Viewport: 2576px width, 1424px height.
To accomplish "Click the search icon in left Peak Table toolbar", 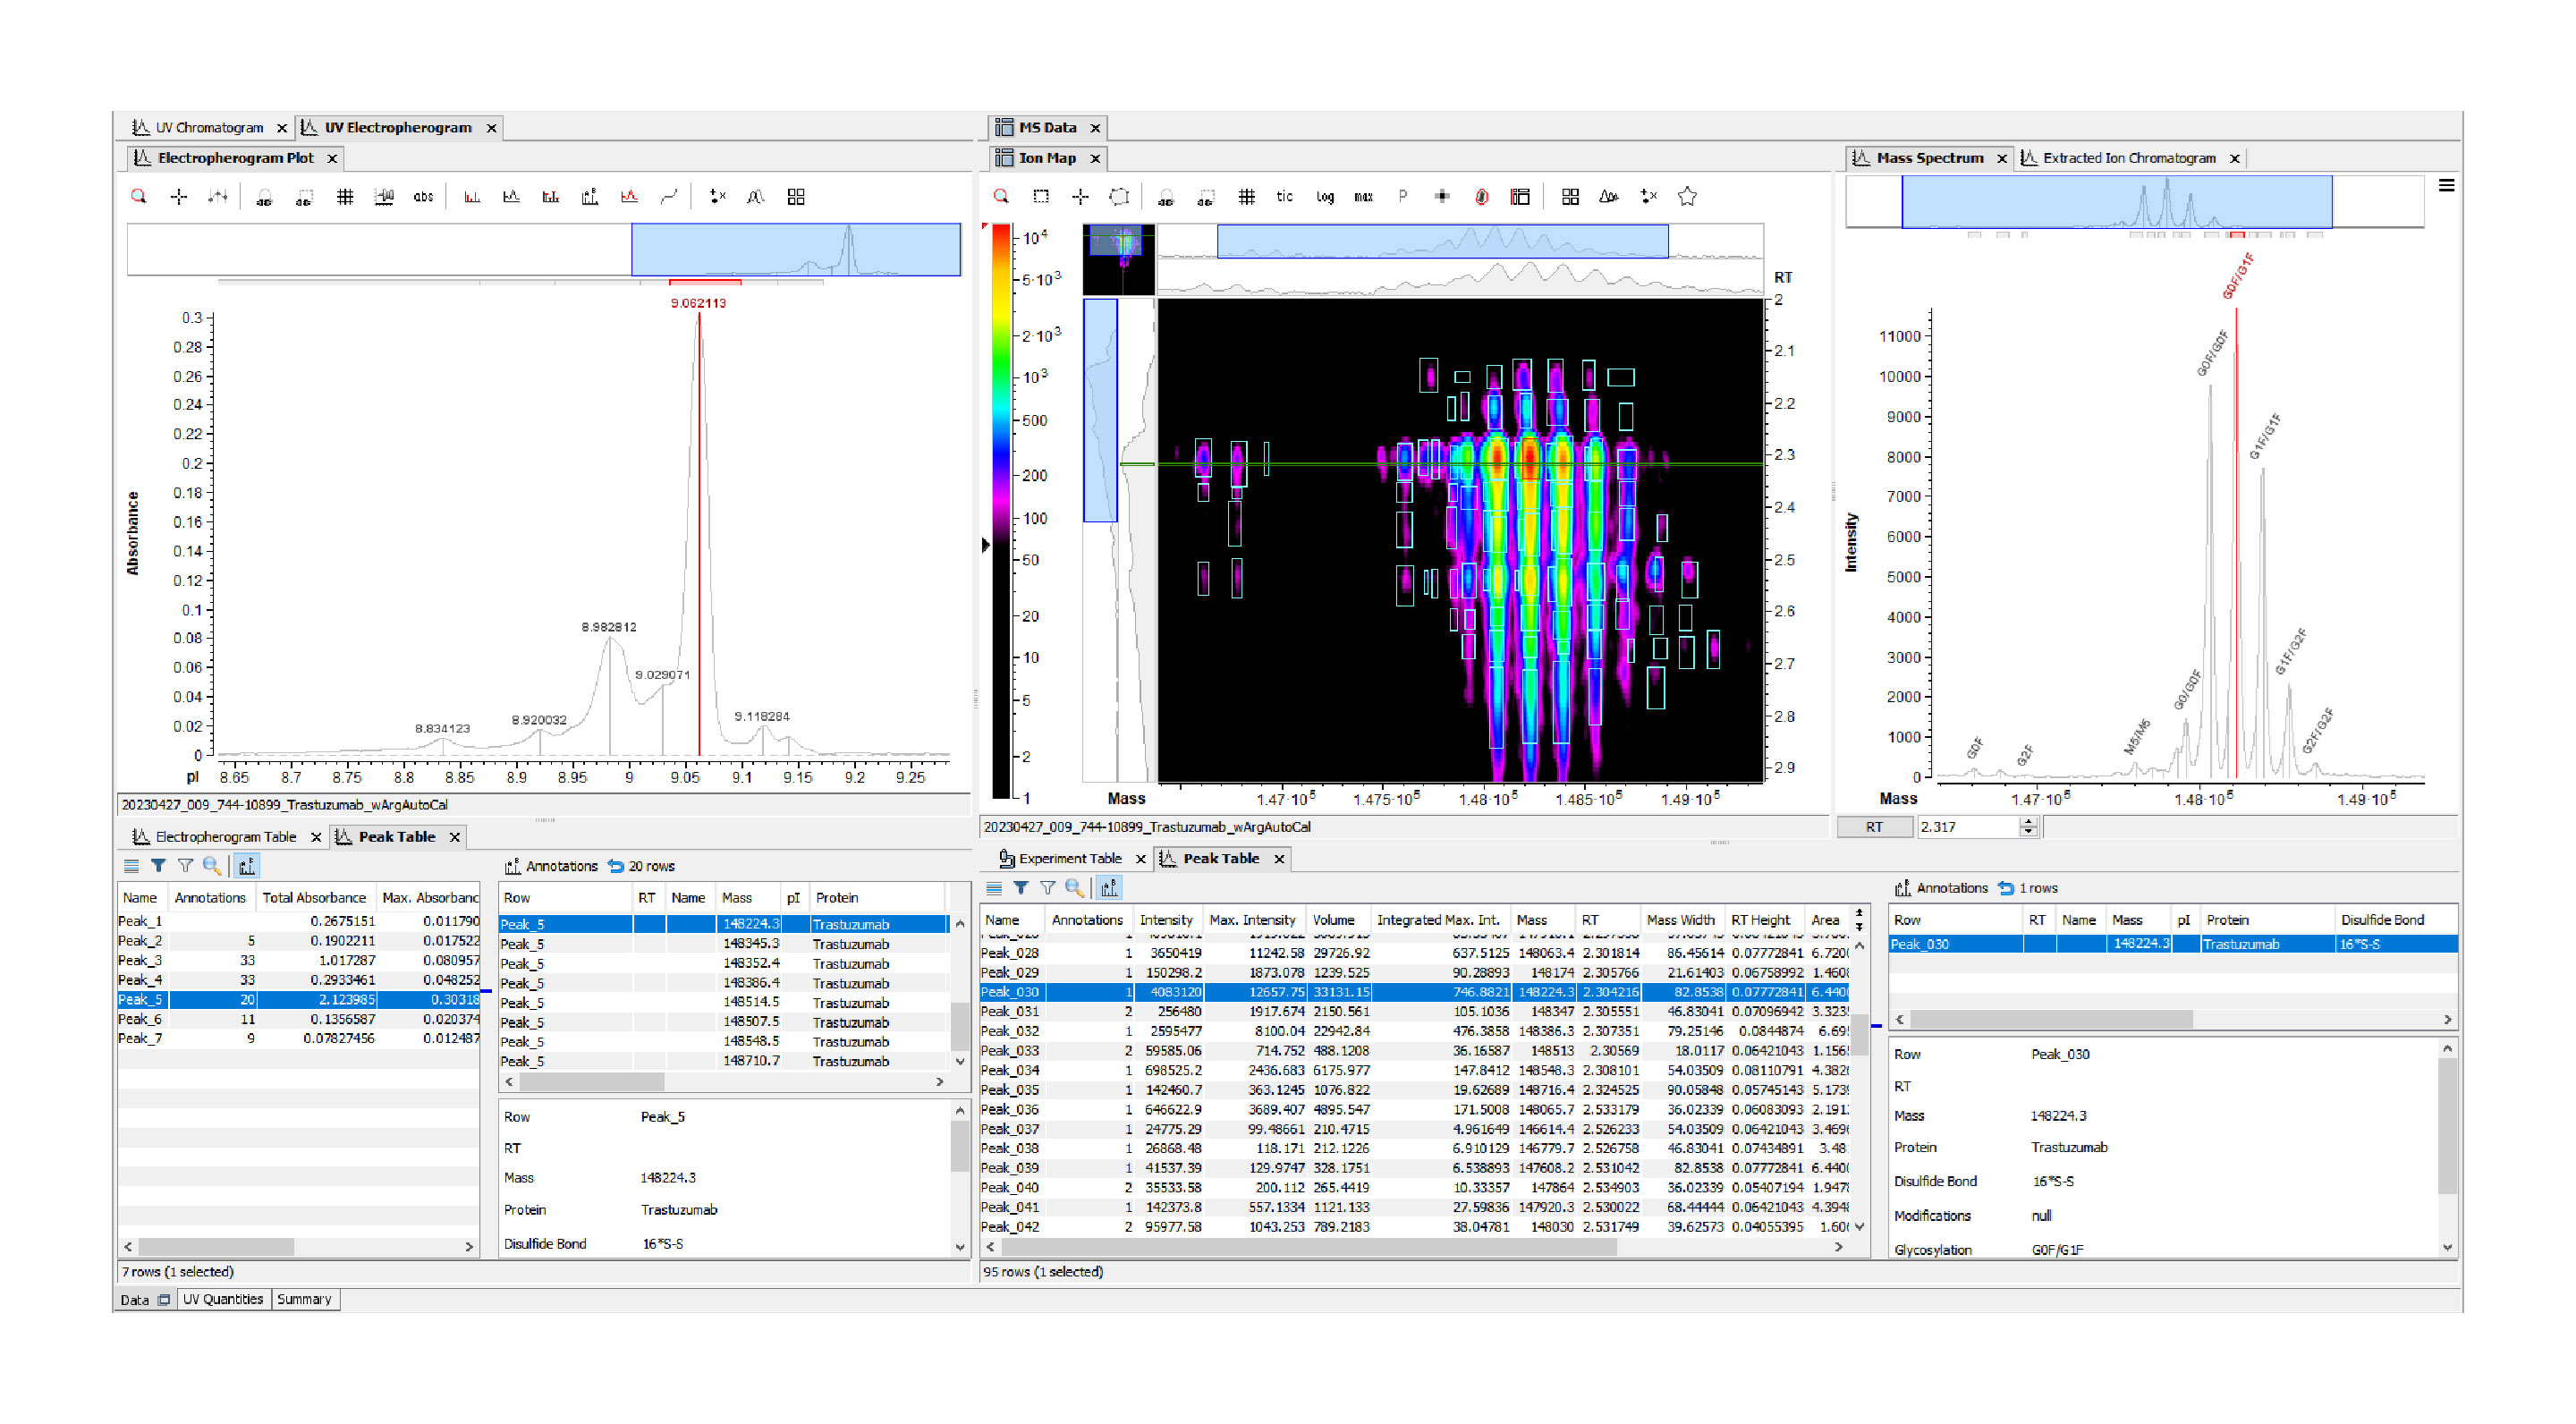I will [x=212, y=866].
